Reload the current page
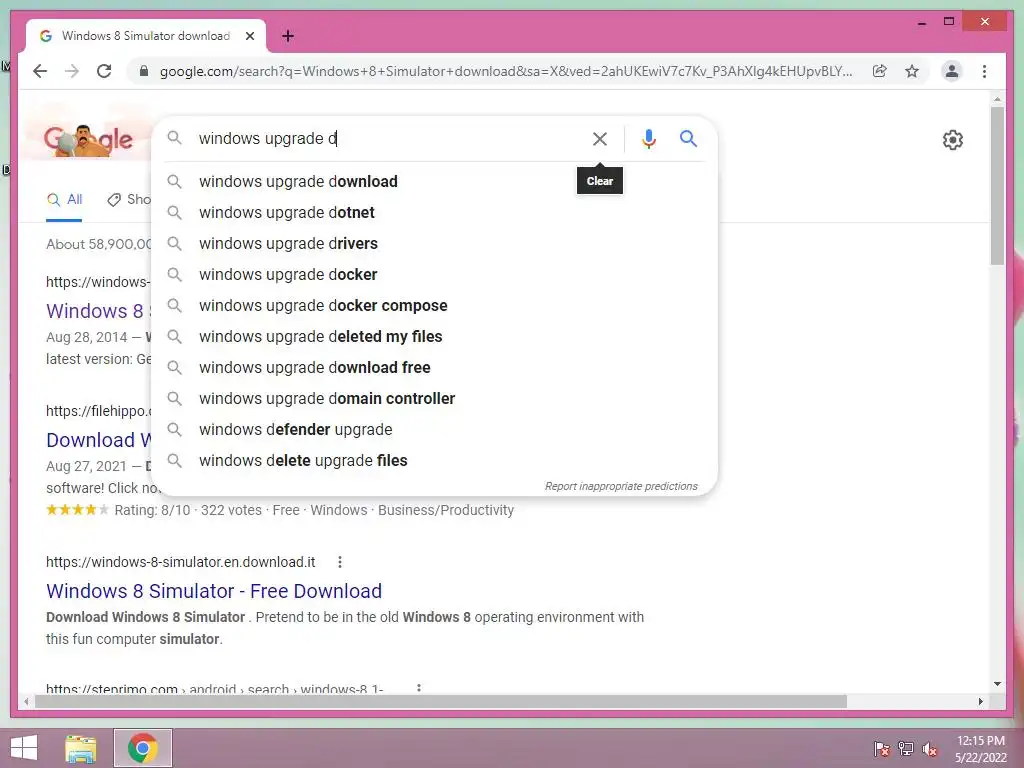This screenshot has height=768, width=1024. pos(104,71)
